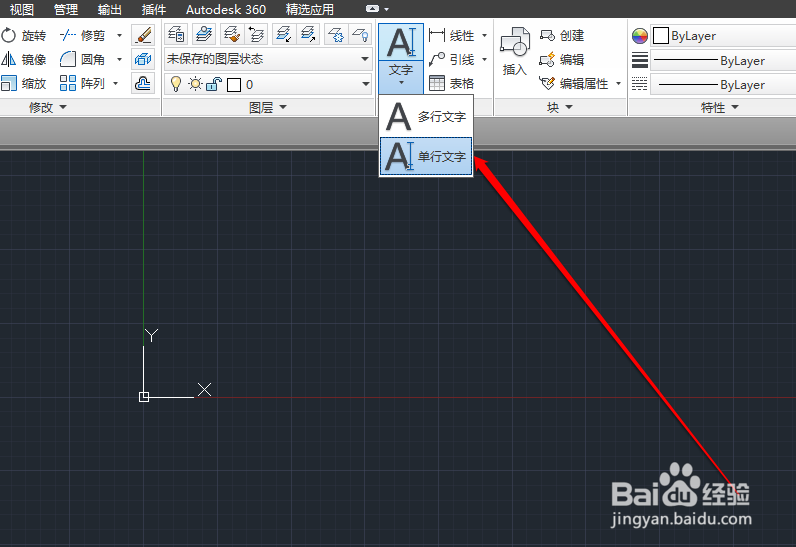
Task: Expand the Properties (特性) panel
Action: (720, 107)
